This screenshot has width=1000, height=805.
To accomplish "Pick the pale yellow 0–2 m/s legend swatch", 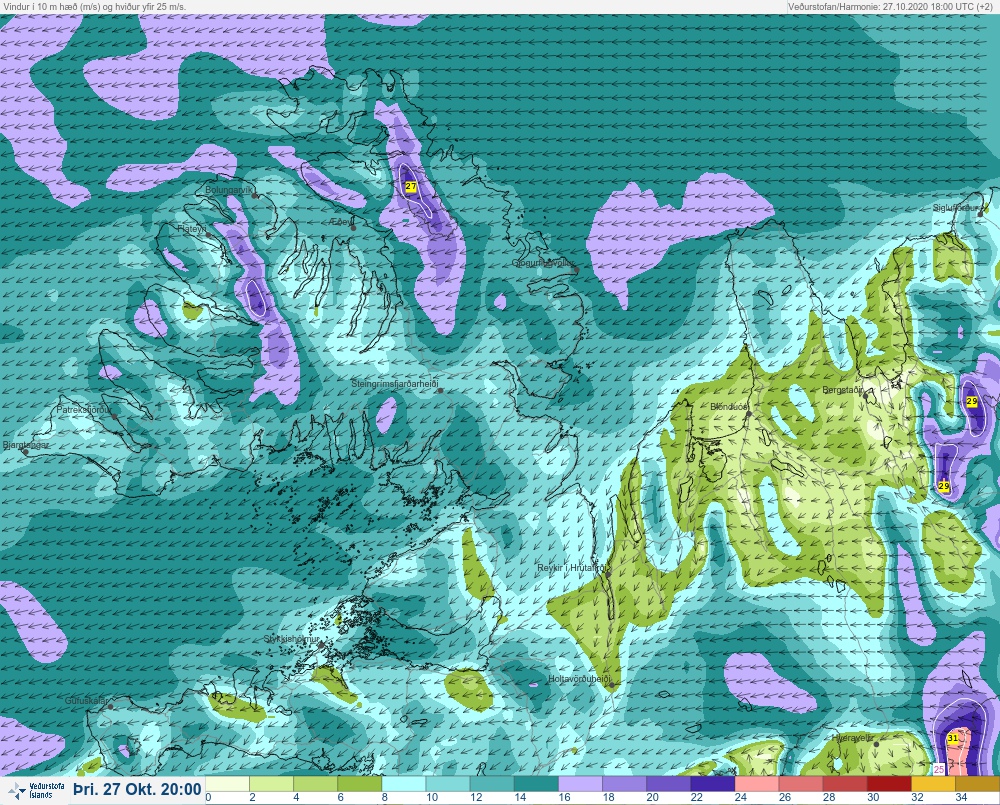I will 228,784.
